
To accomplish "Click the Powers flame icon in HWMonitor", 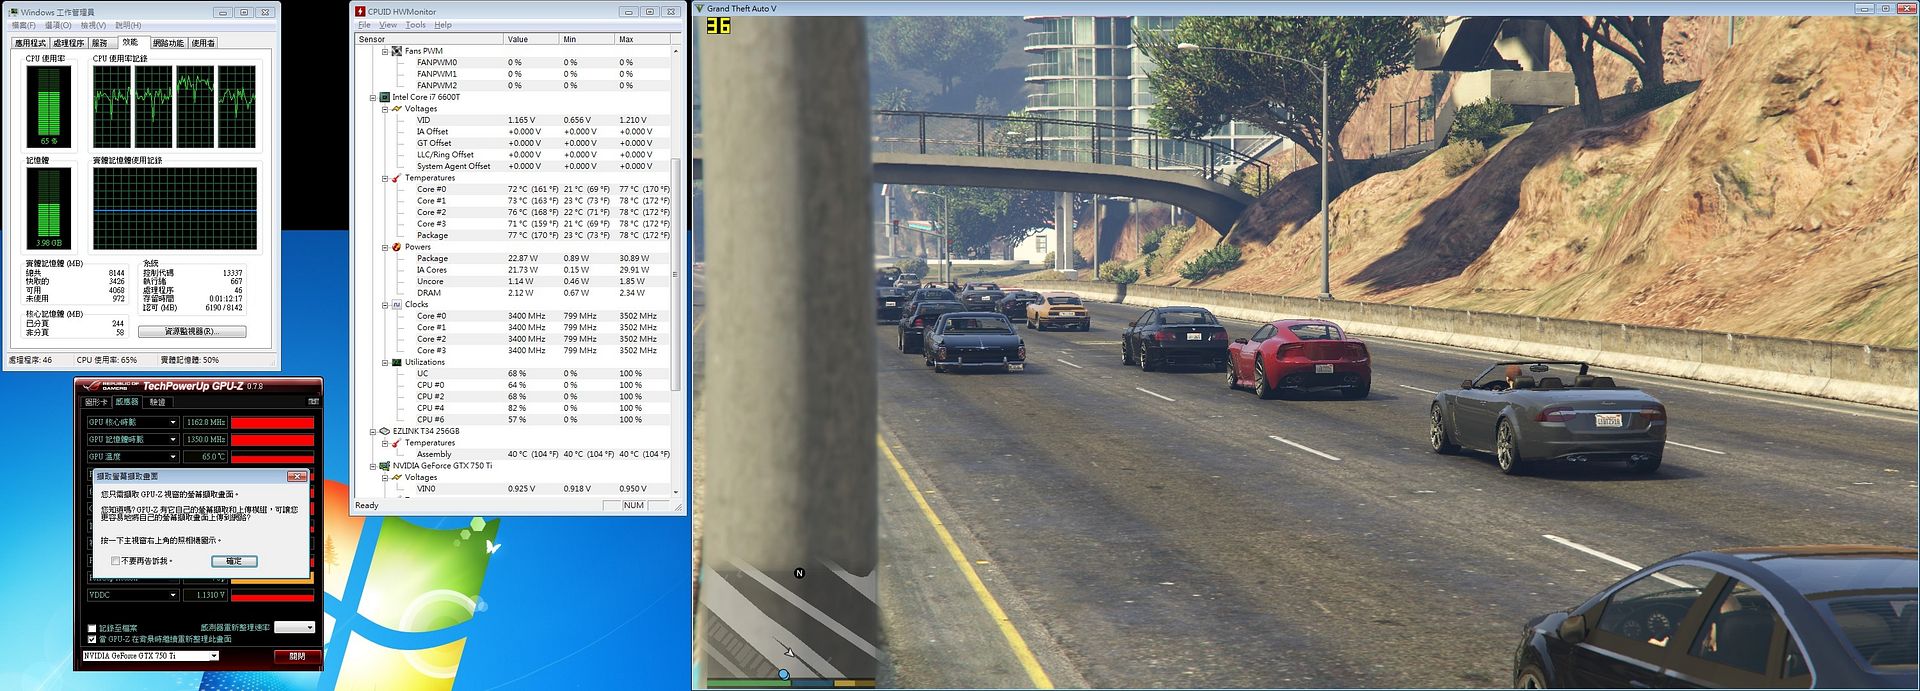I will tap(397, 247).
